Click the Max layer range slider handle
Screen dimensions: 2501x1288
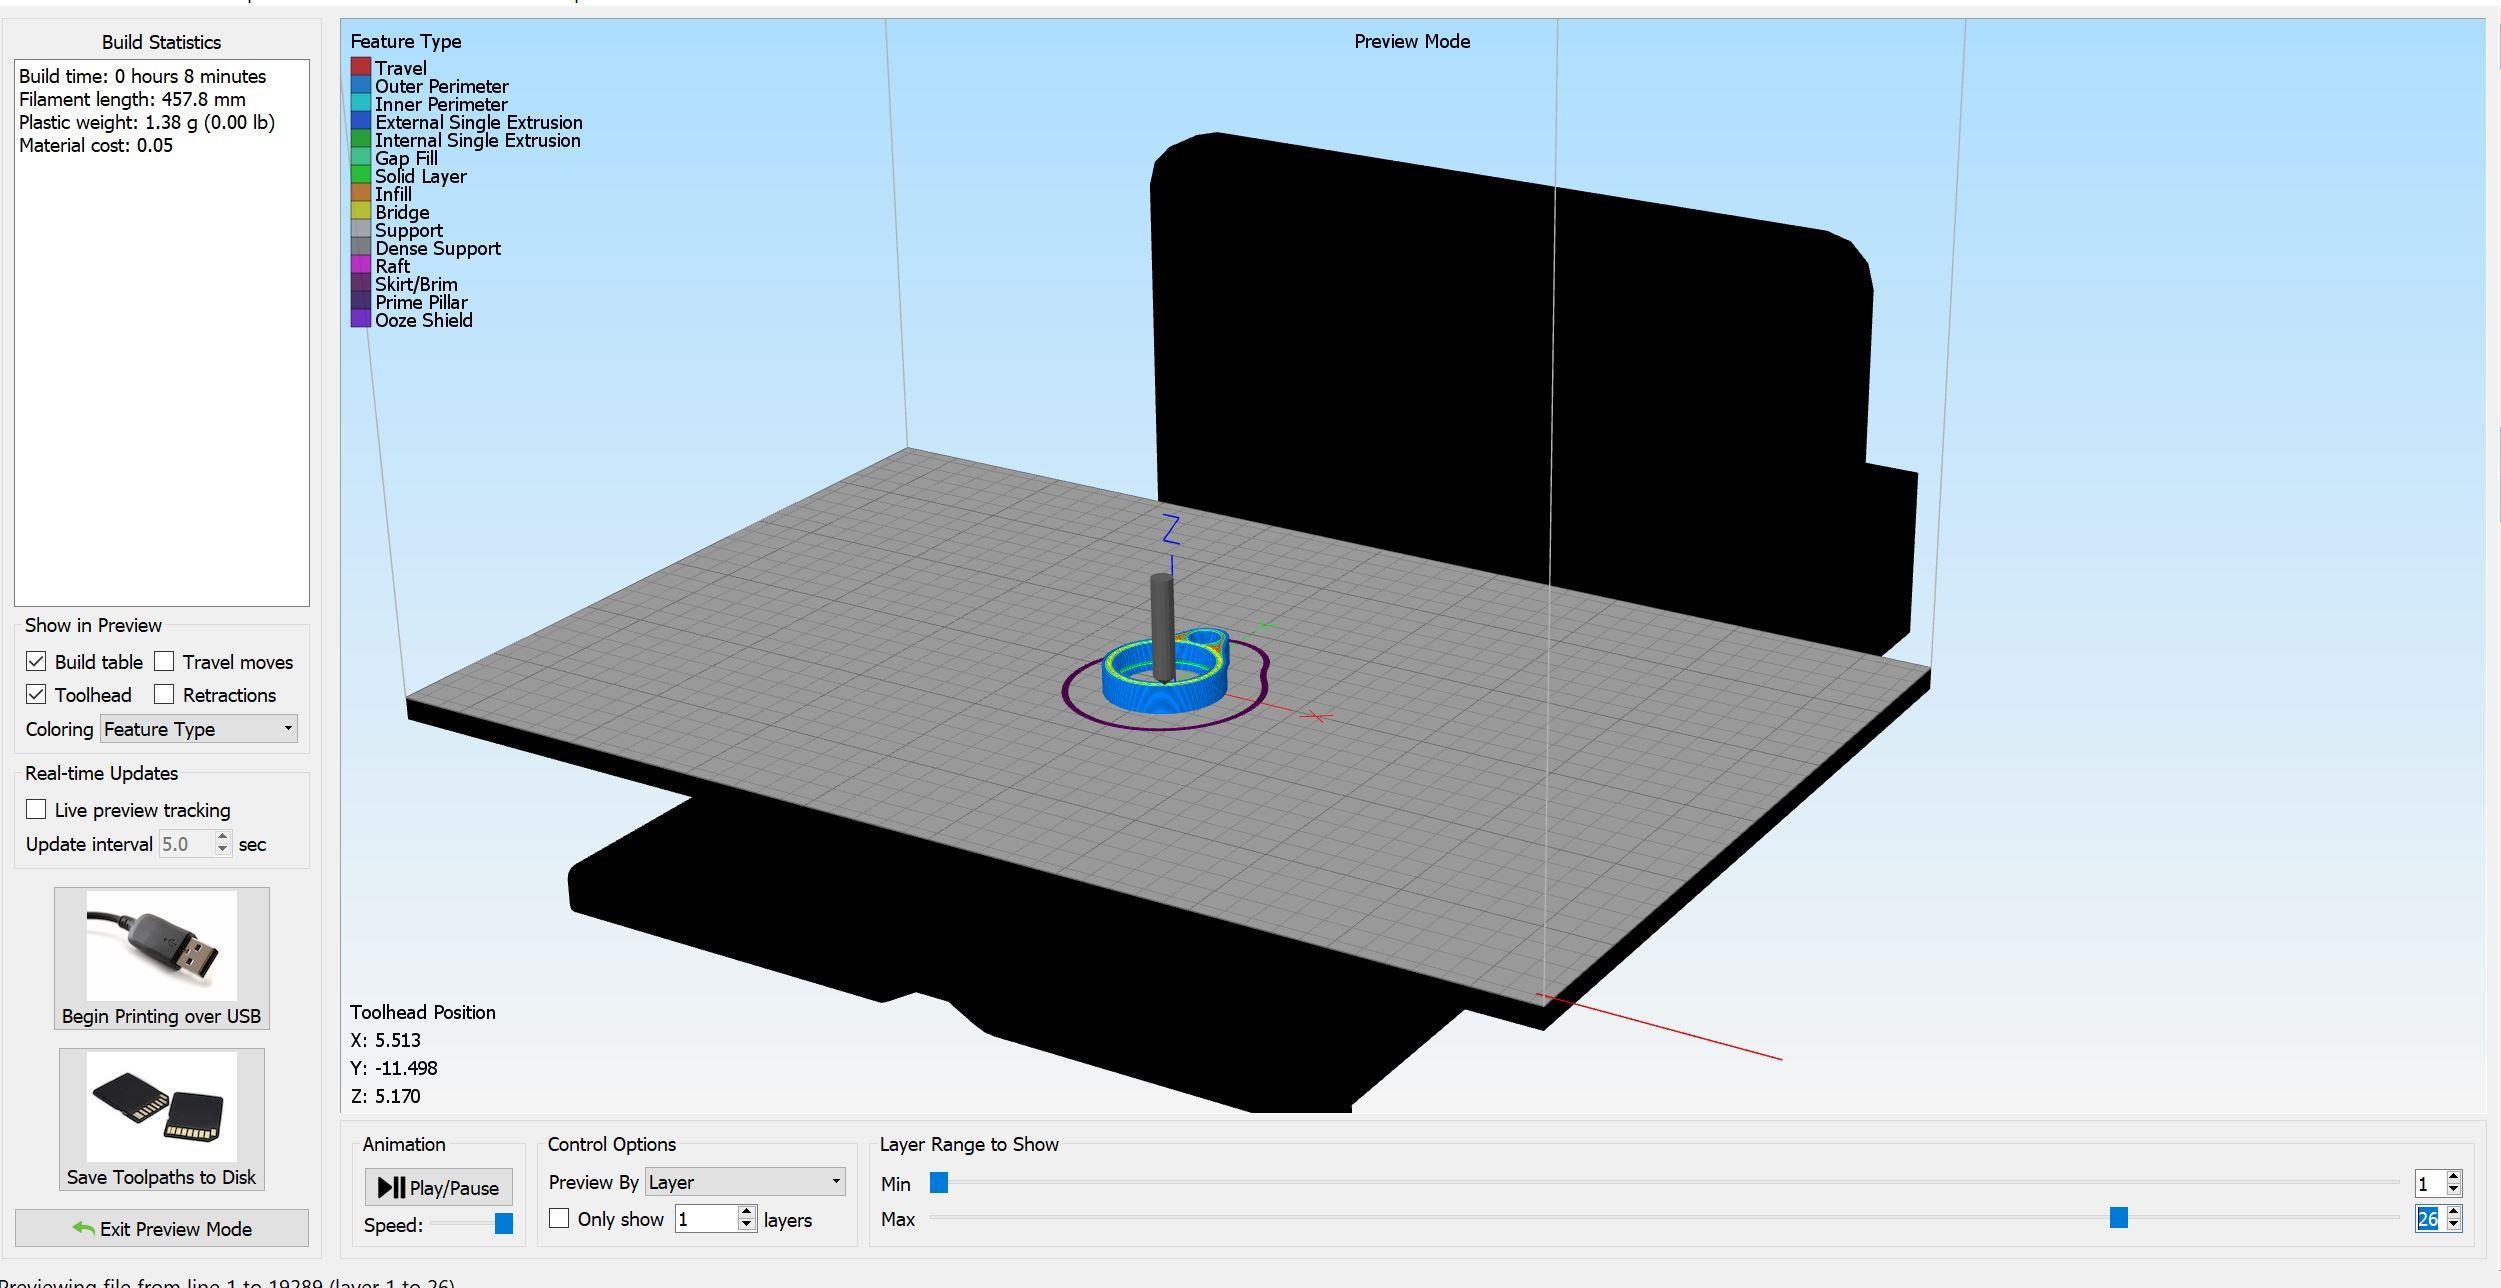coord(2118,1217)
